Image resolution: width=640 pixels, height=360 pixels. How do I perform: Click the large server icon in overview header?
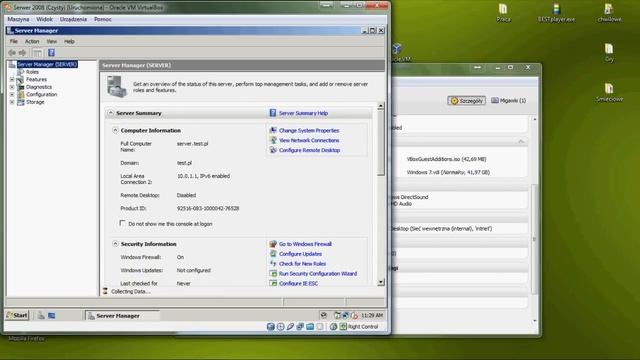pos(117,87)
